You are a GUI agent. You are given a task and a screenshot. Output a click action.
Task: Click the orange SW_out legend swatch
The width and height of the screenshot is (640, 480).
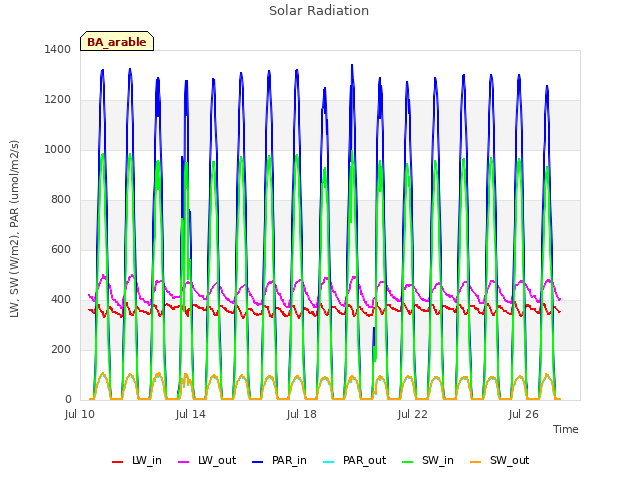(x=476, y=462)
